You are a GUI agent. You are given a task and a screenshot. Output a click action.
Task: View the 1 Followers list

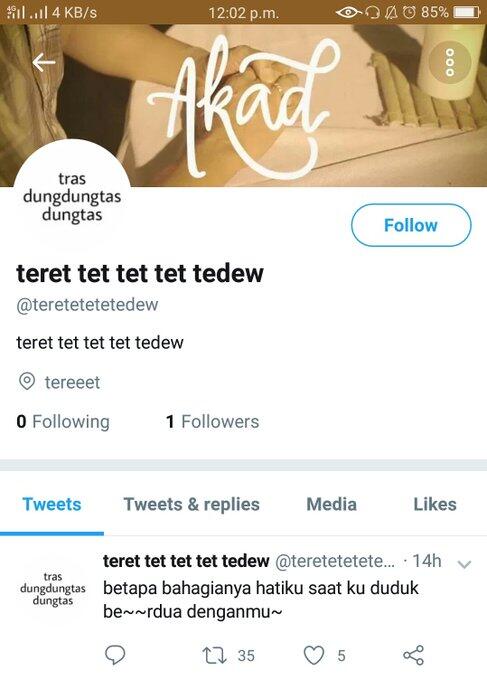212,422
